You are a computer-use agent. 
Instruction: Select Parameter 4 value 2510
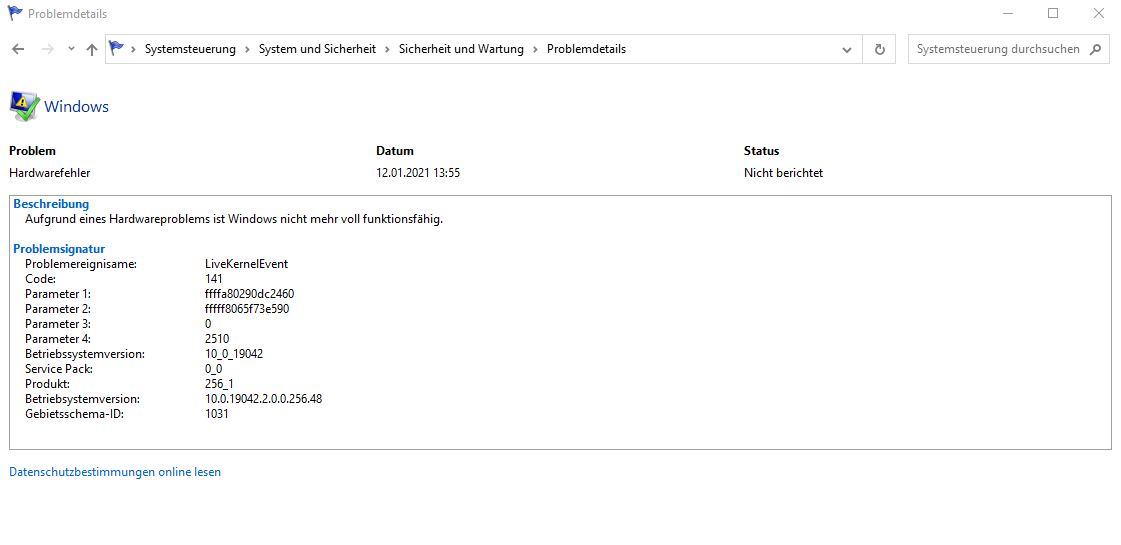tap(217, 338)
